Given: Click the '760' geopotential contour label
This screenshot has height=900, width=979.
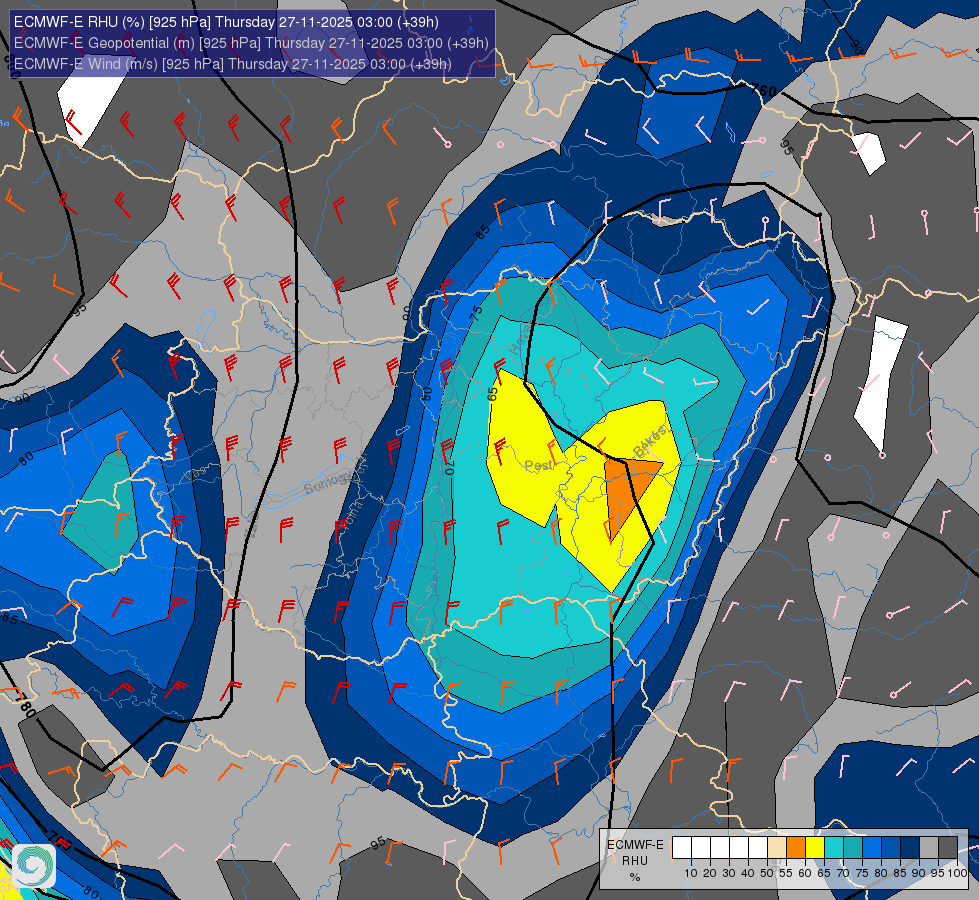Looking at the screenshot, I should pos(764,91).
